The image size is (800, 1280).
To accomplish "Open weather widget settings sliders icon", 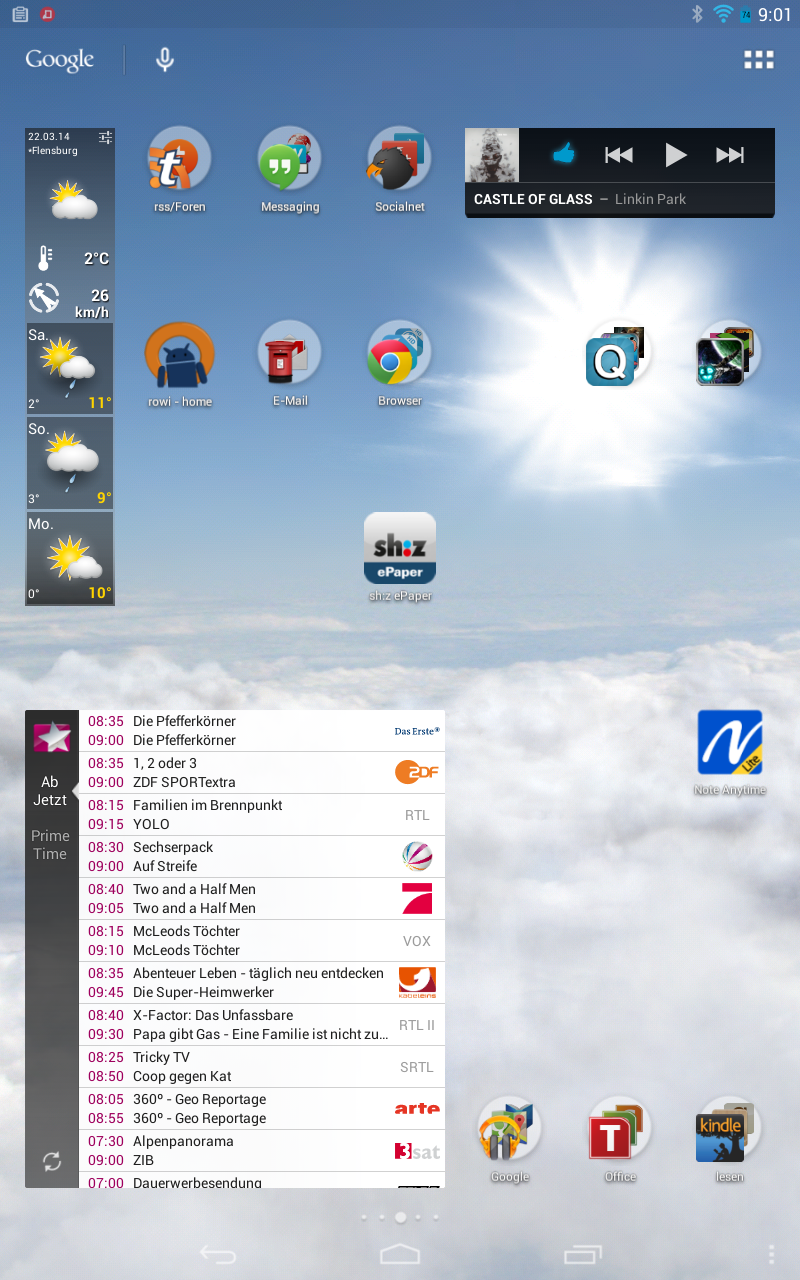I will tap(105, 137).
